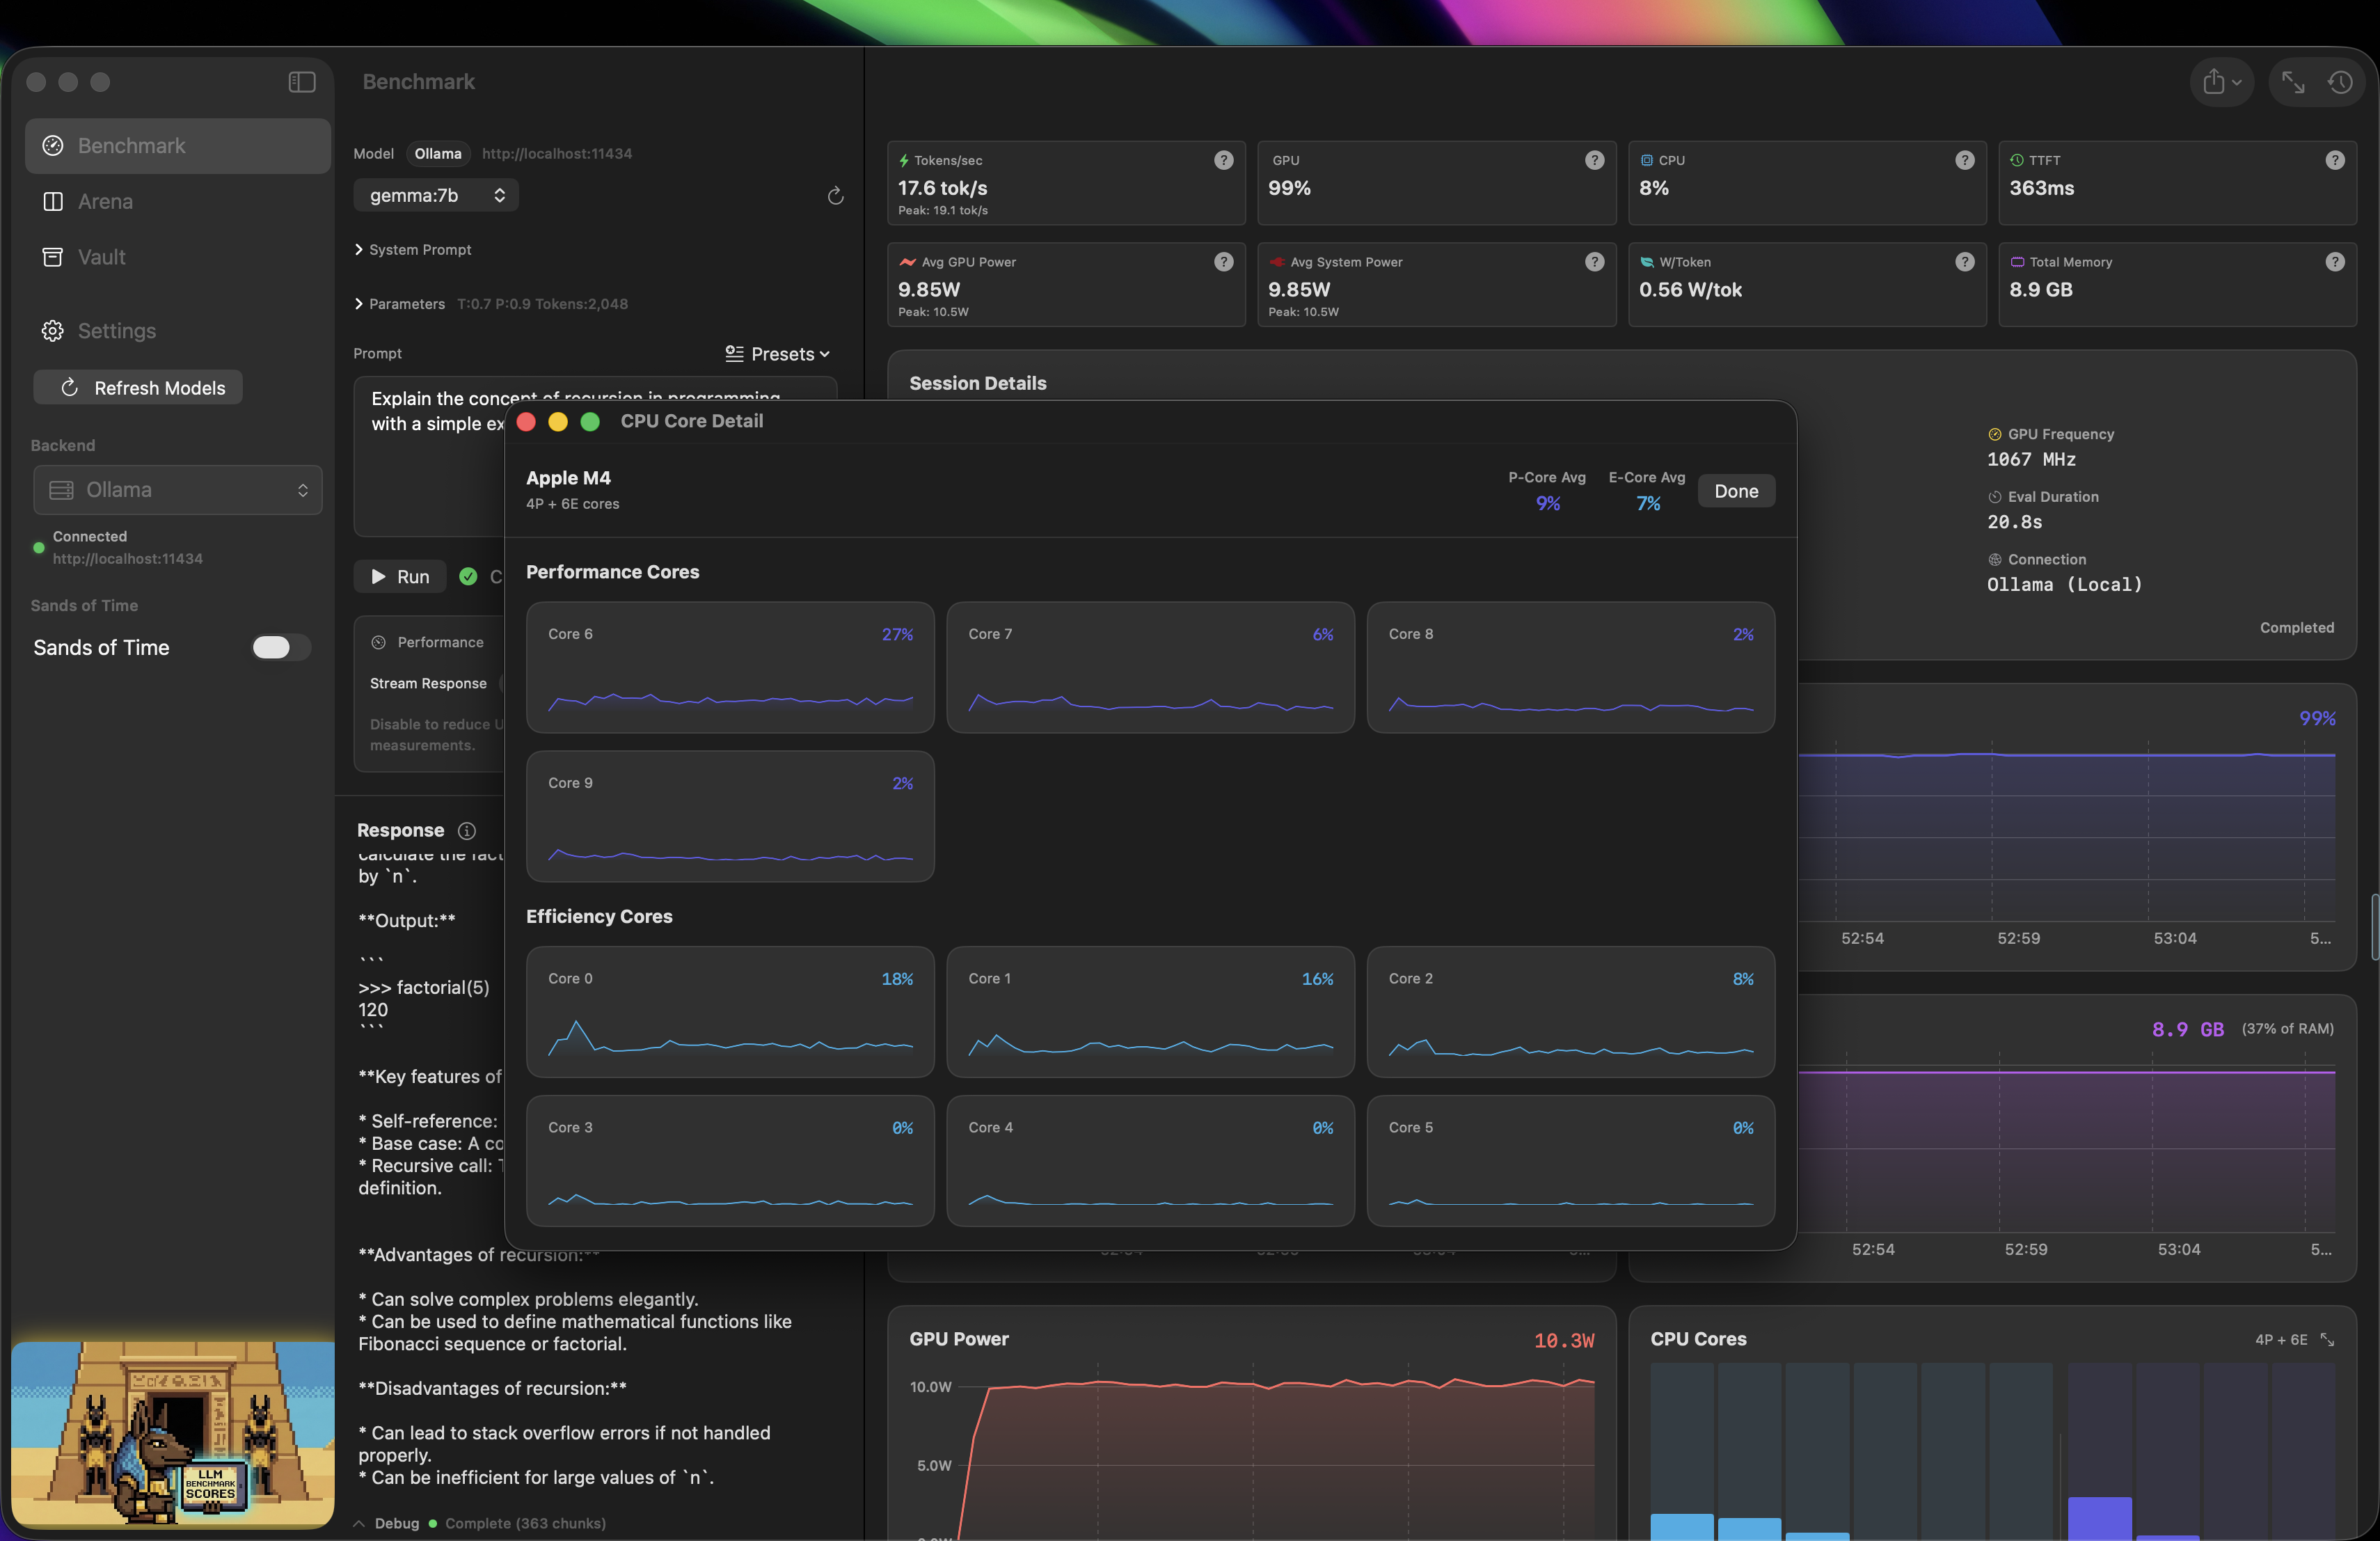Switch to the Arena tab

(105, 202)
